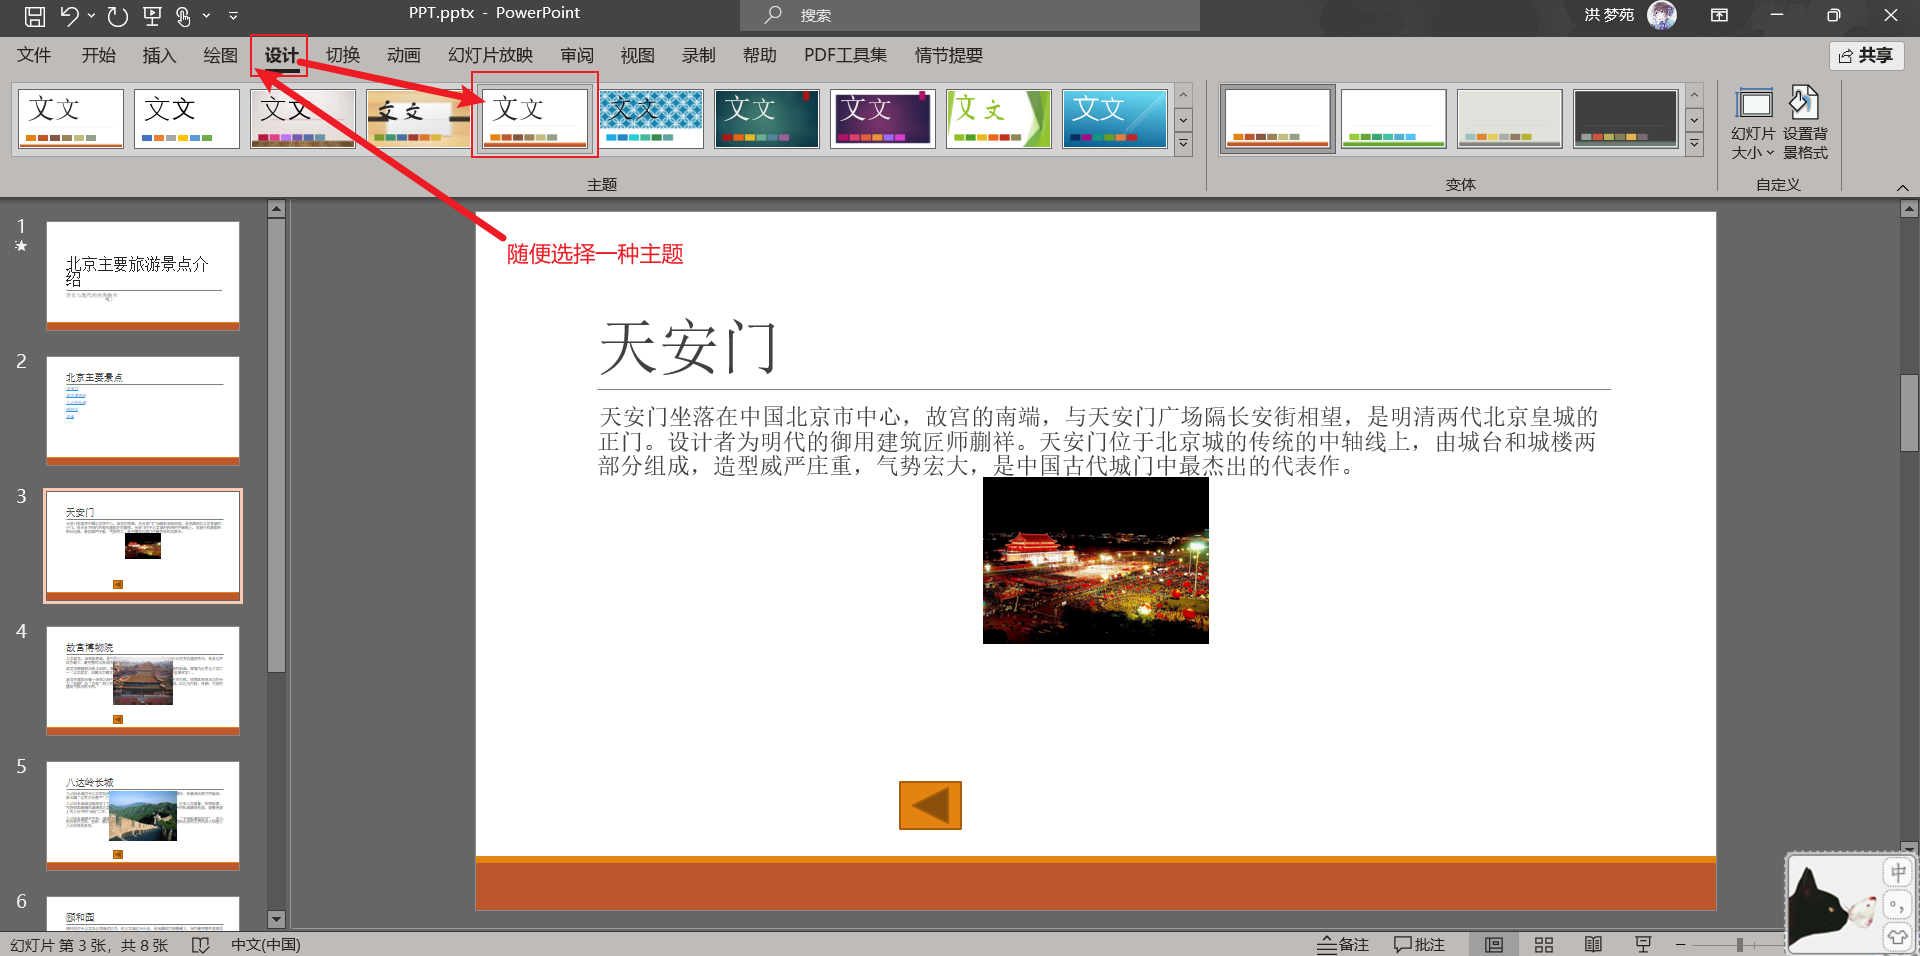Select slide 1 thumbnail 北京主要旅游景点介绍

click(x=143, y=276)
